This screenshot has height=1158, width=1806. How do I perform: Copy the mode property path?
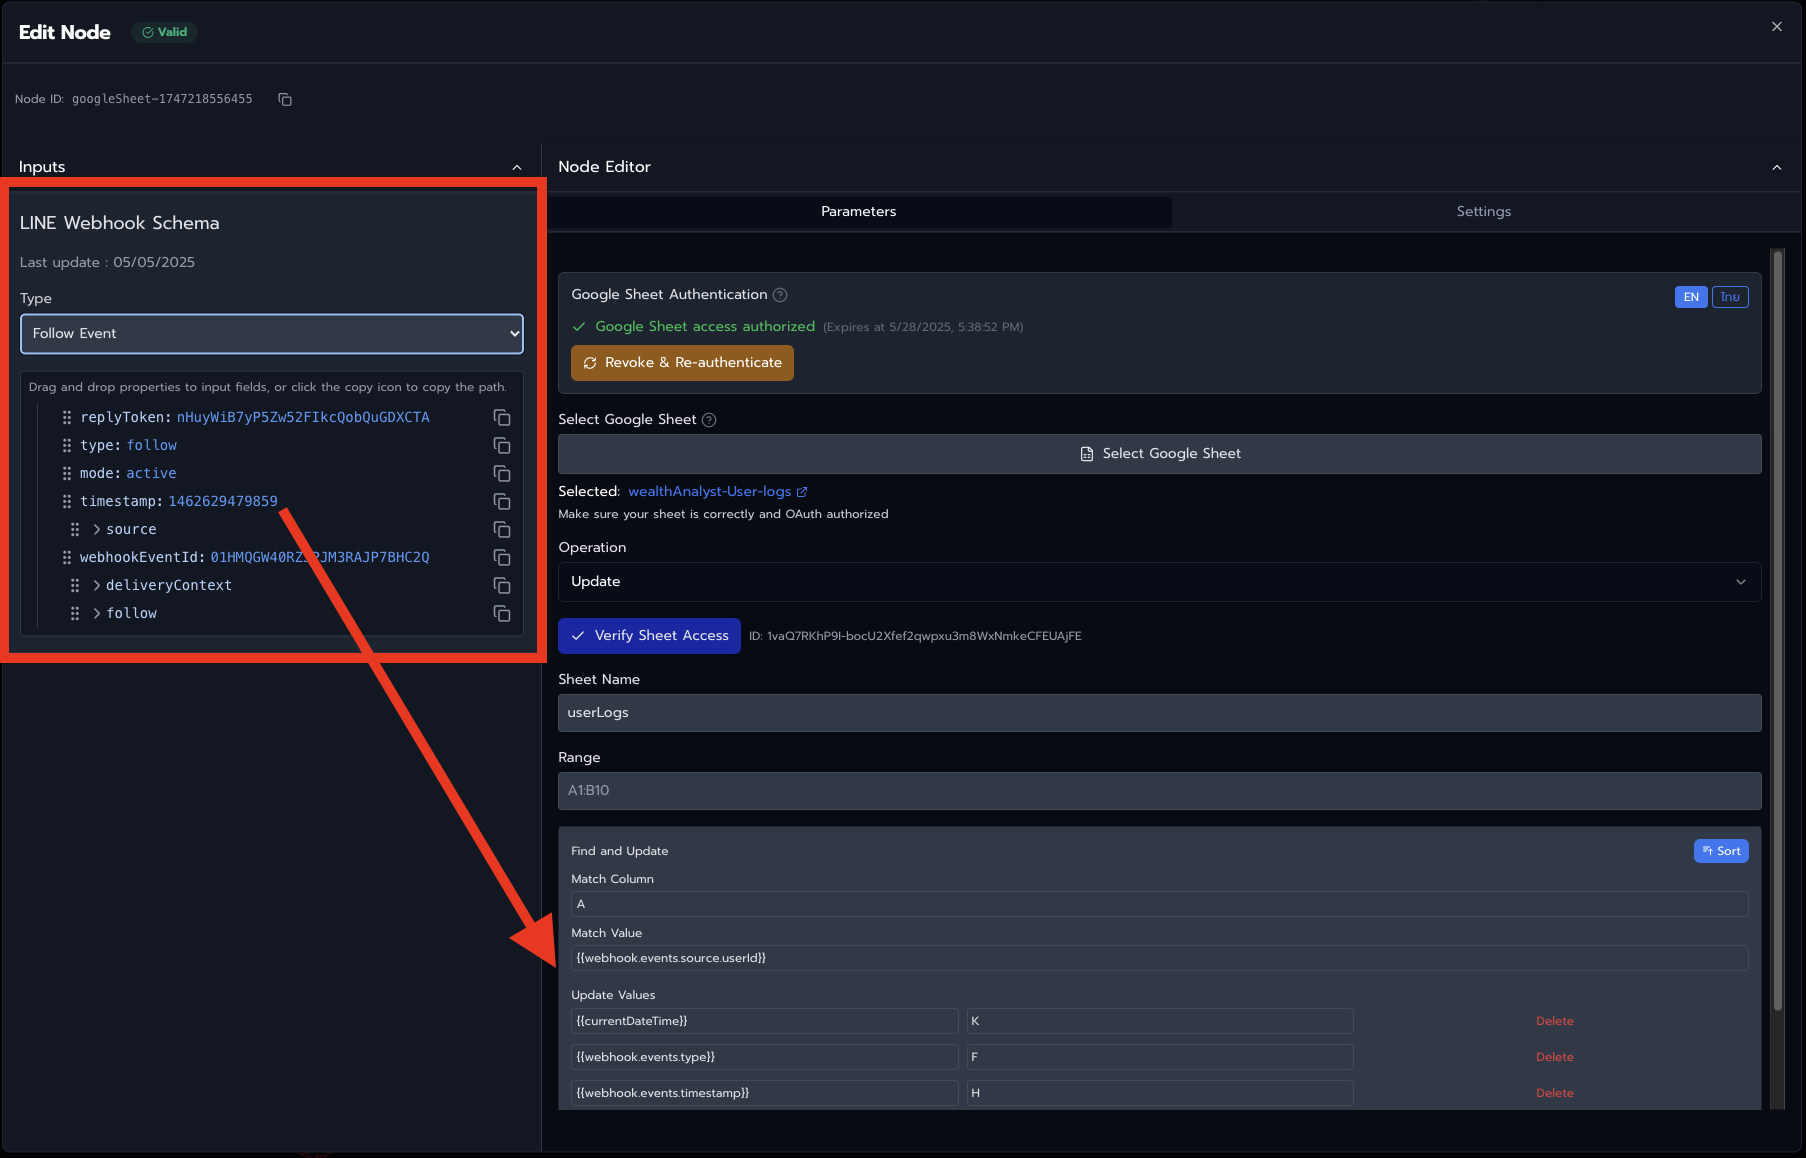502,474
